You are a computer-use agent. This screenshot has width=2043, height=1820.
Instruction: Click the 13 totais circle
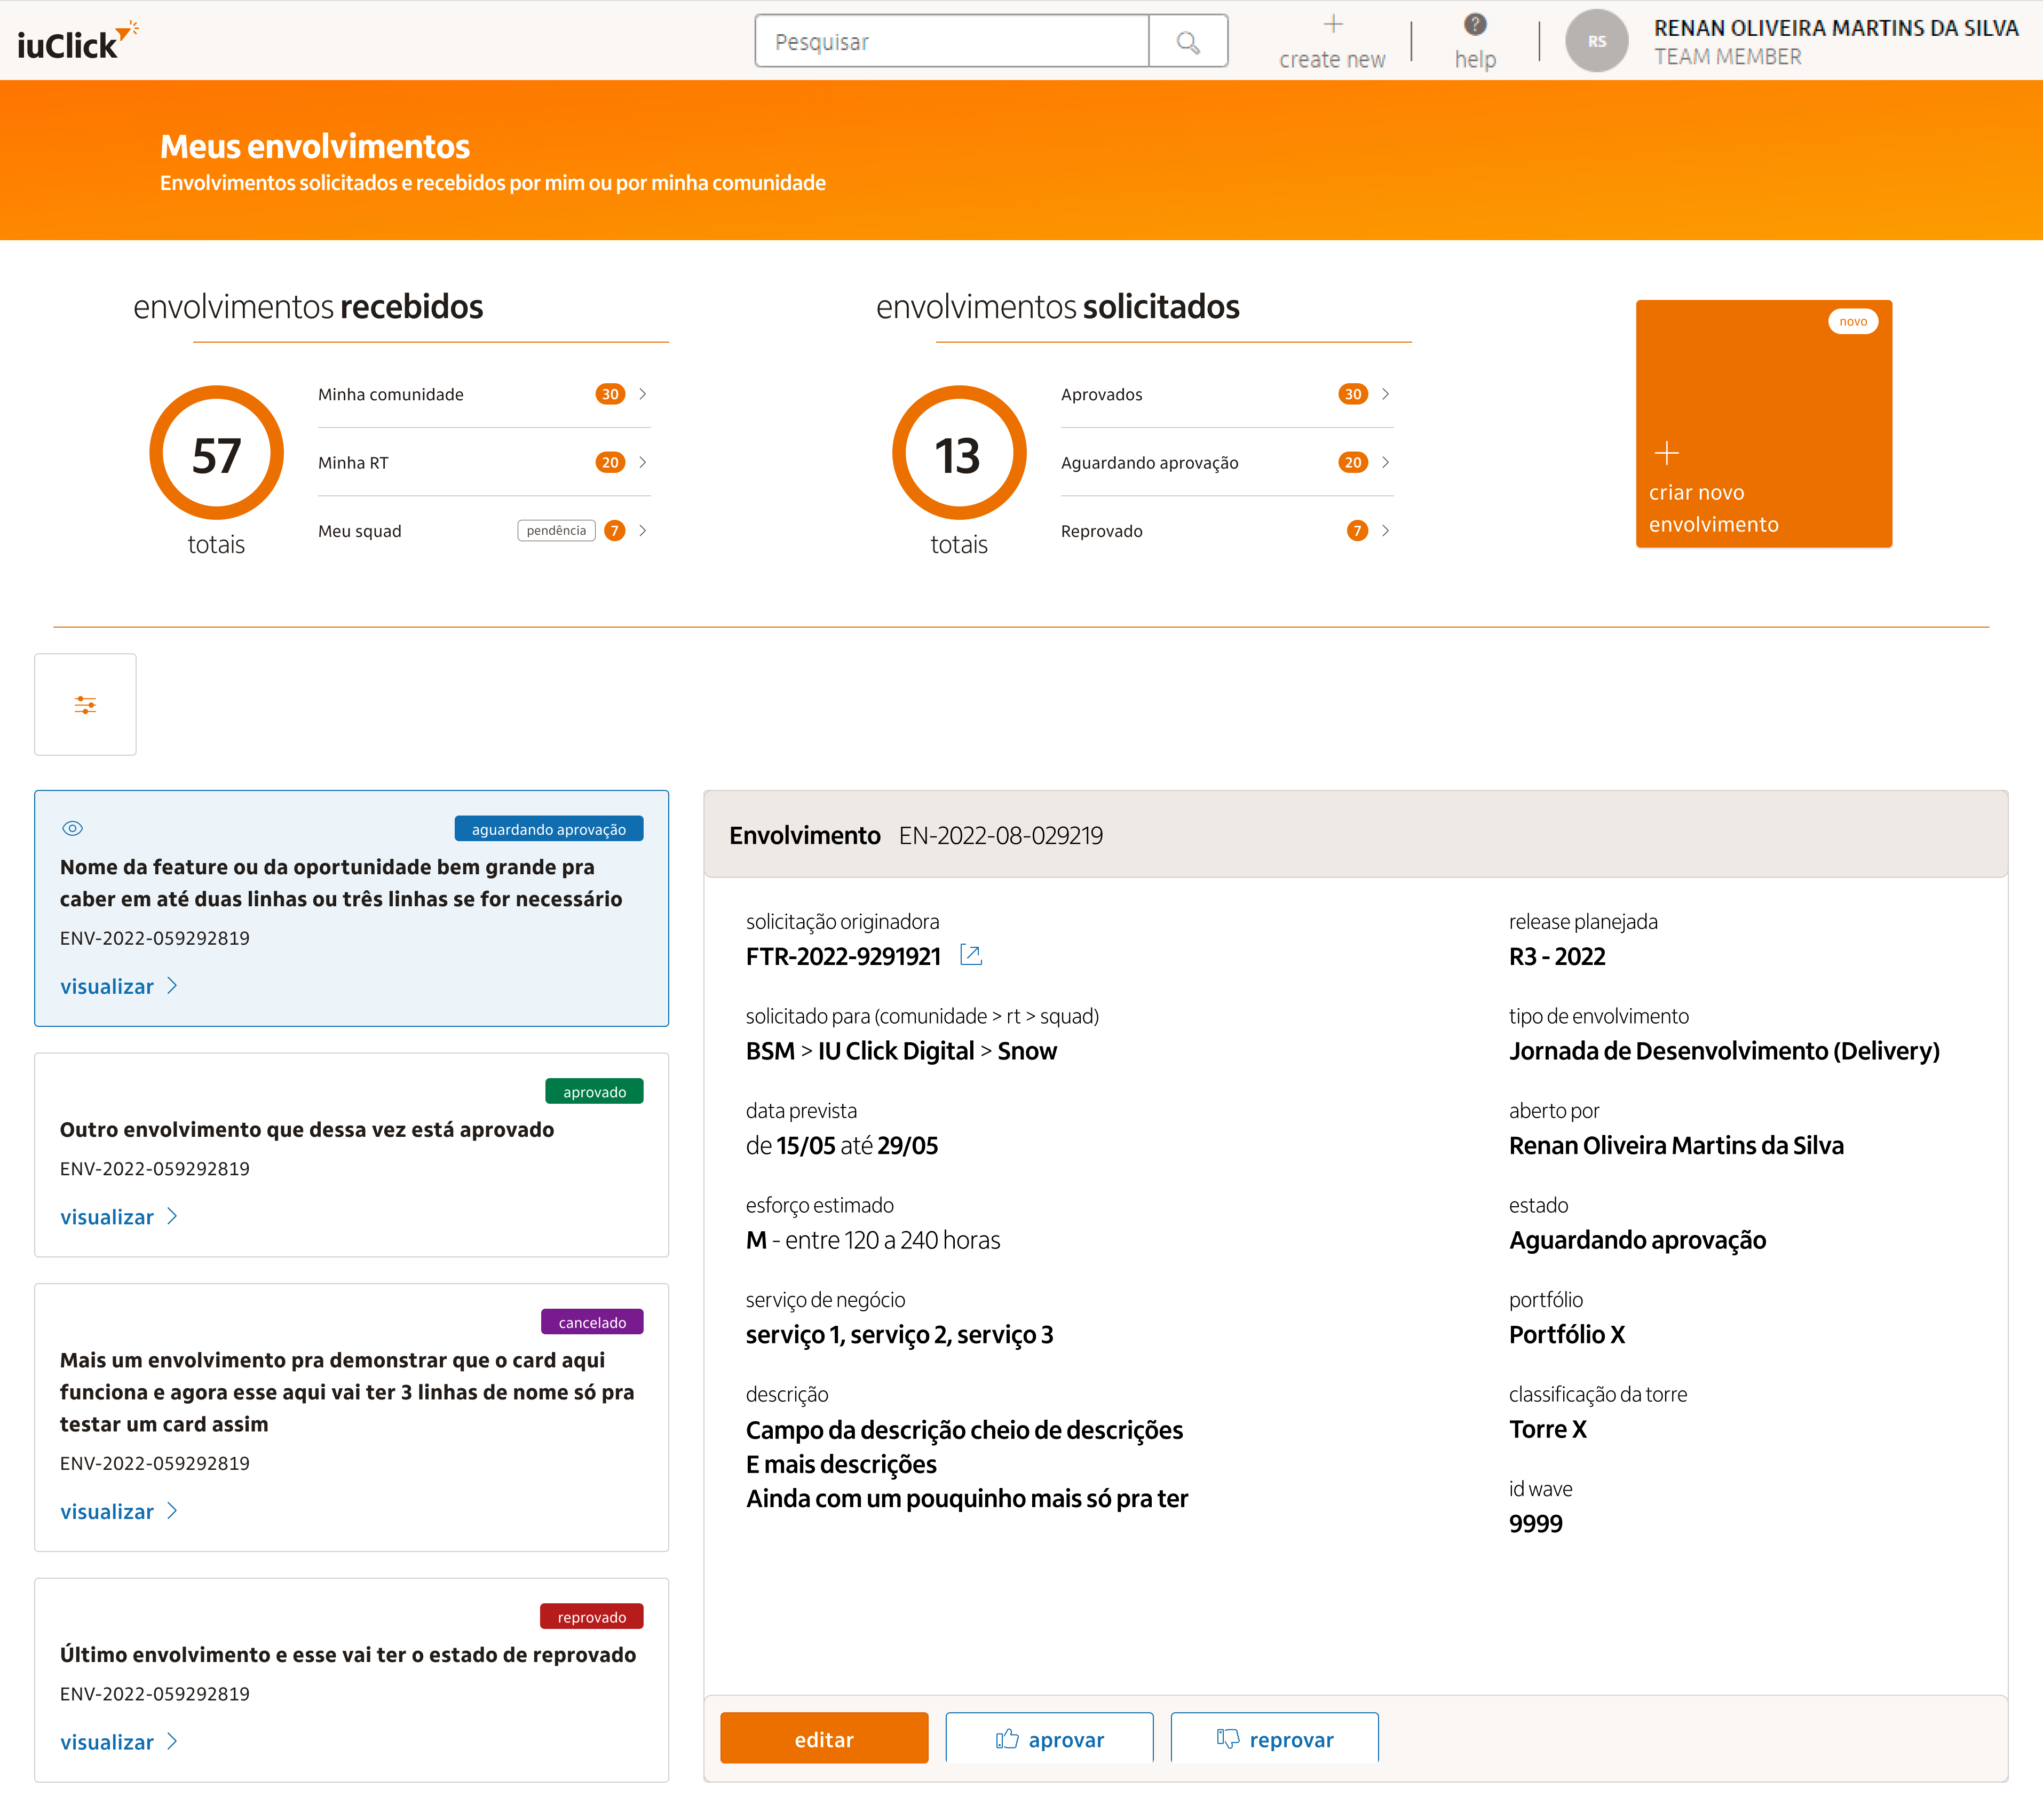coord(958,453)
